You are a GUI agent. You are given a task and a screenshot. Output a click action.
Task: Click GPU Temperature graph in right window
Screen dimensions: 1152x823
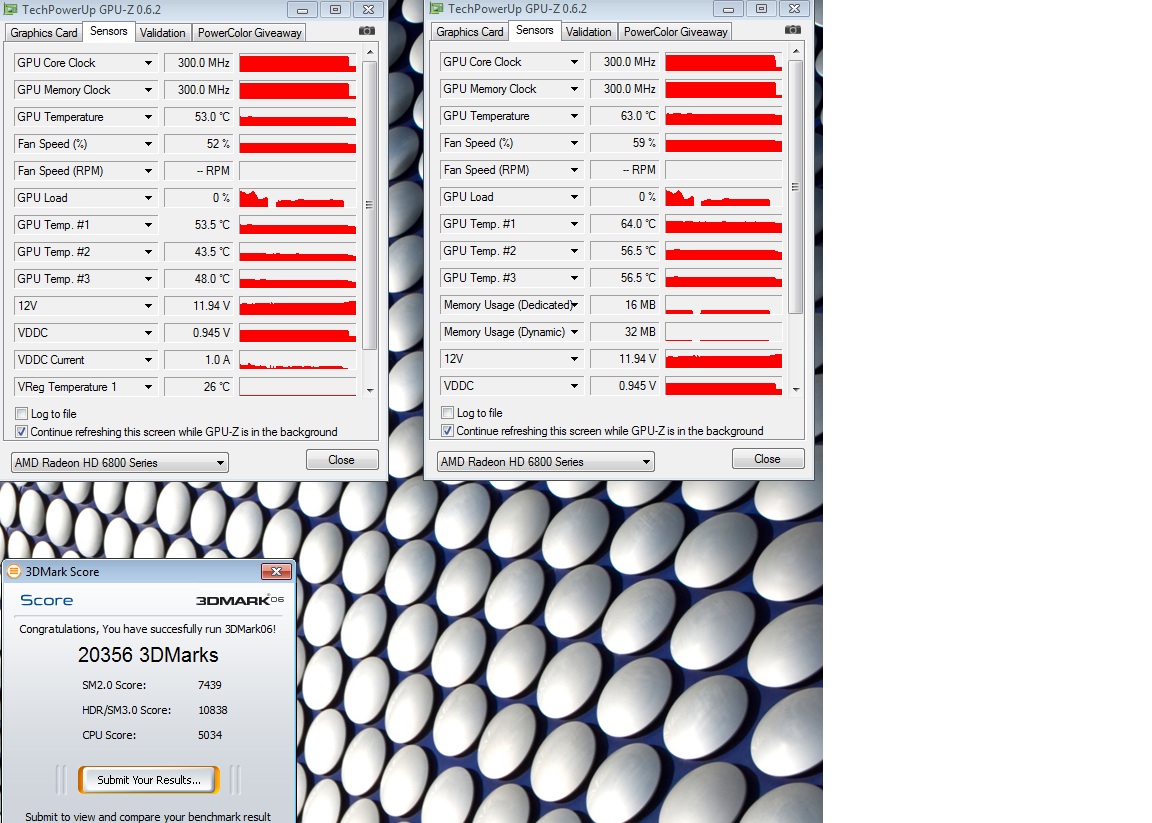[x=724, y=116]
